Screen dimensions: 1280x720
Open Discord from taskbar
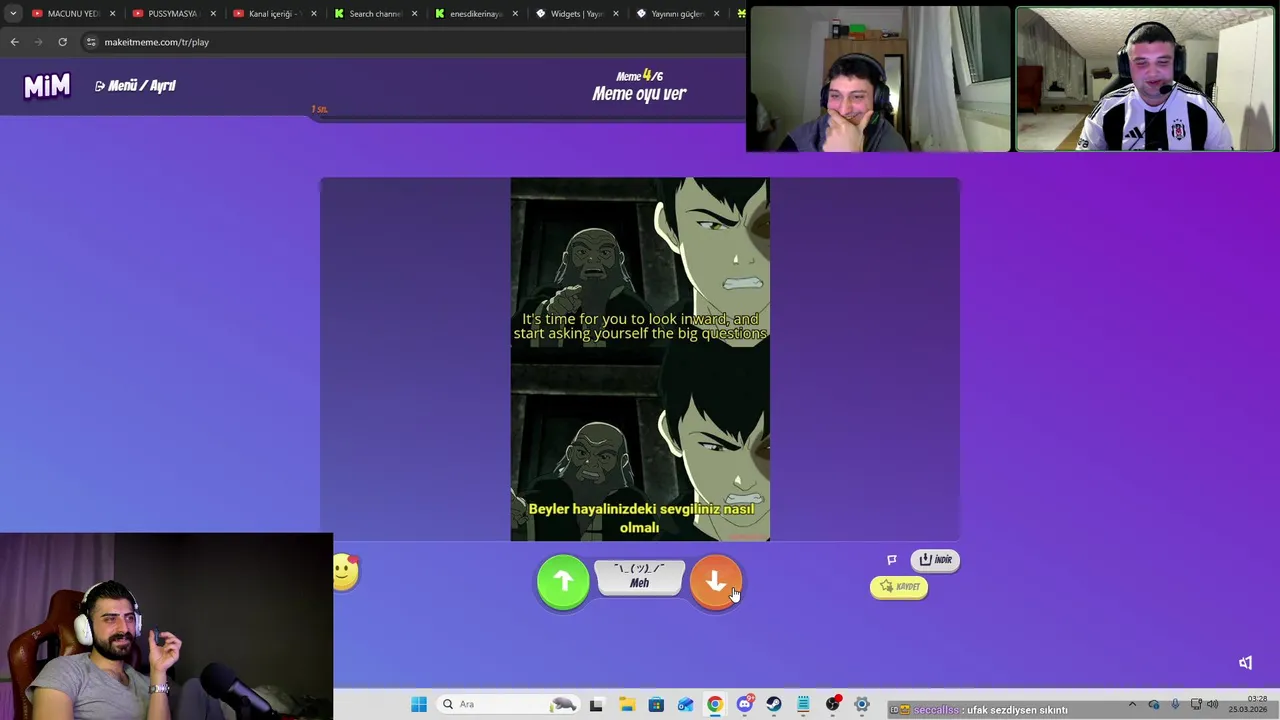744,704
